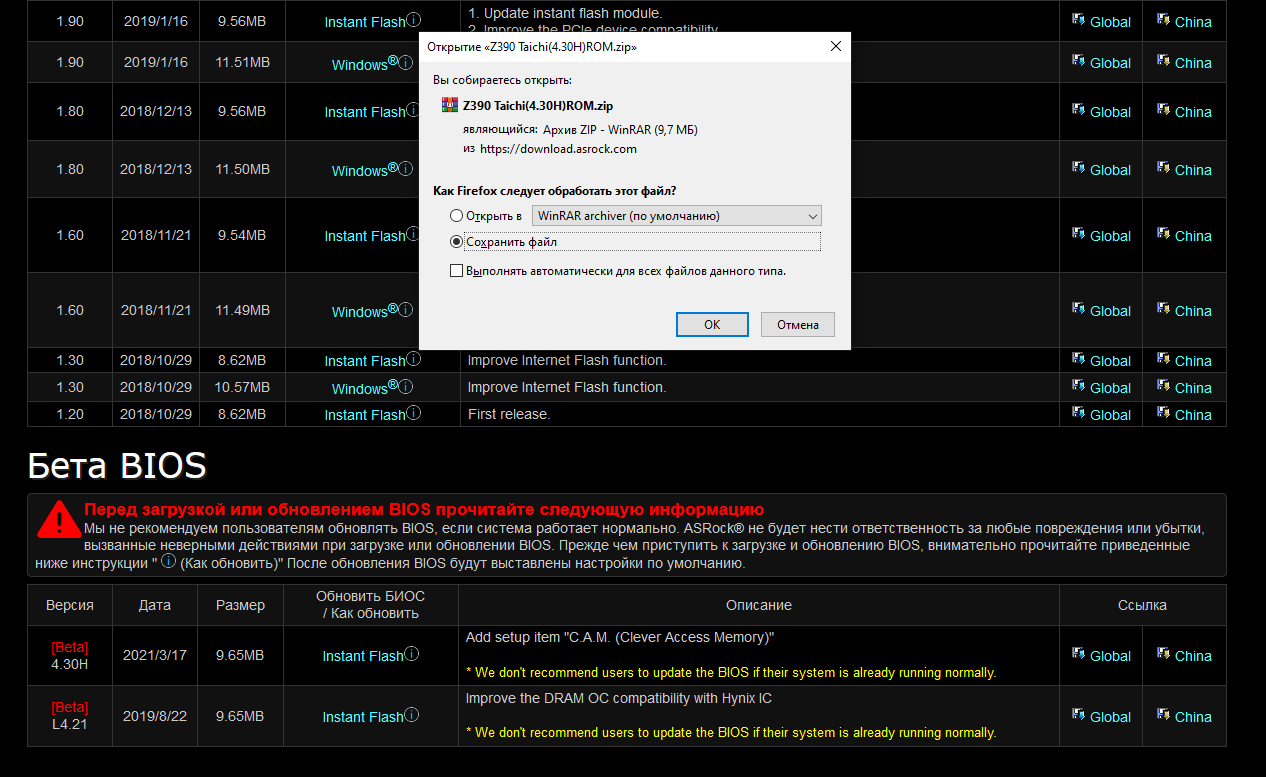This screenshot has width=1266, height=777.
Task: Click the 'Размер' column header
Action: (241, 605)
